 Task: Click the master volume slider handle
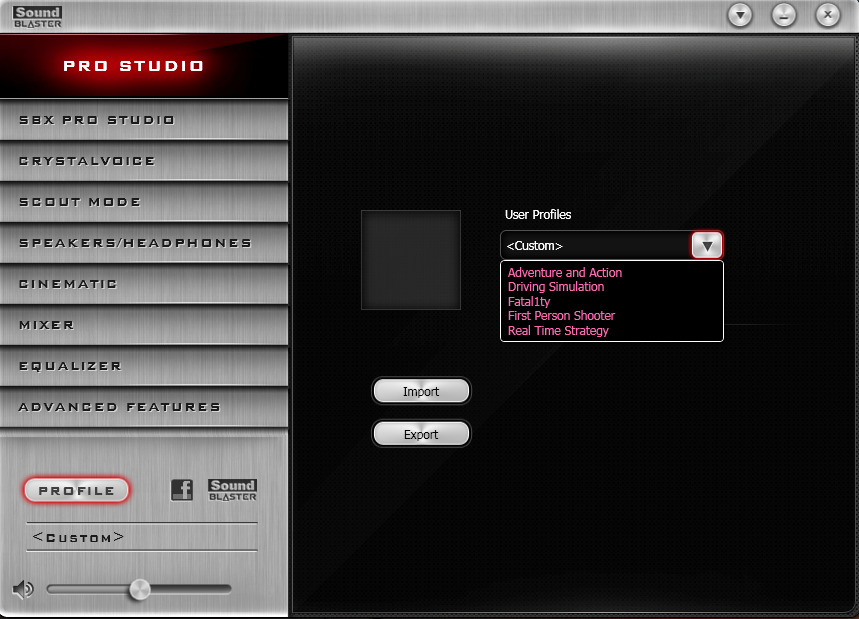tap(139, 589)
